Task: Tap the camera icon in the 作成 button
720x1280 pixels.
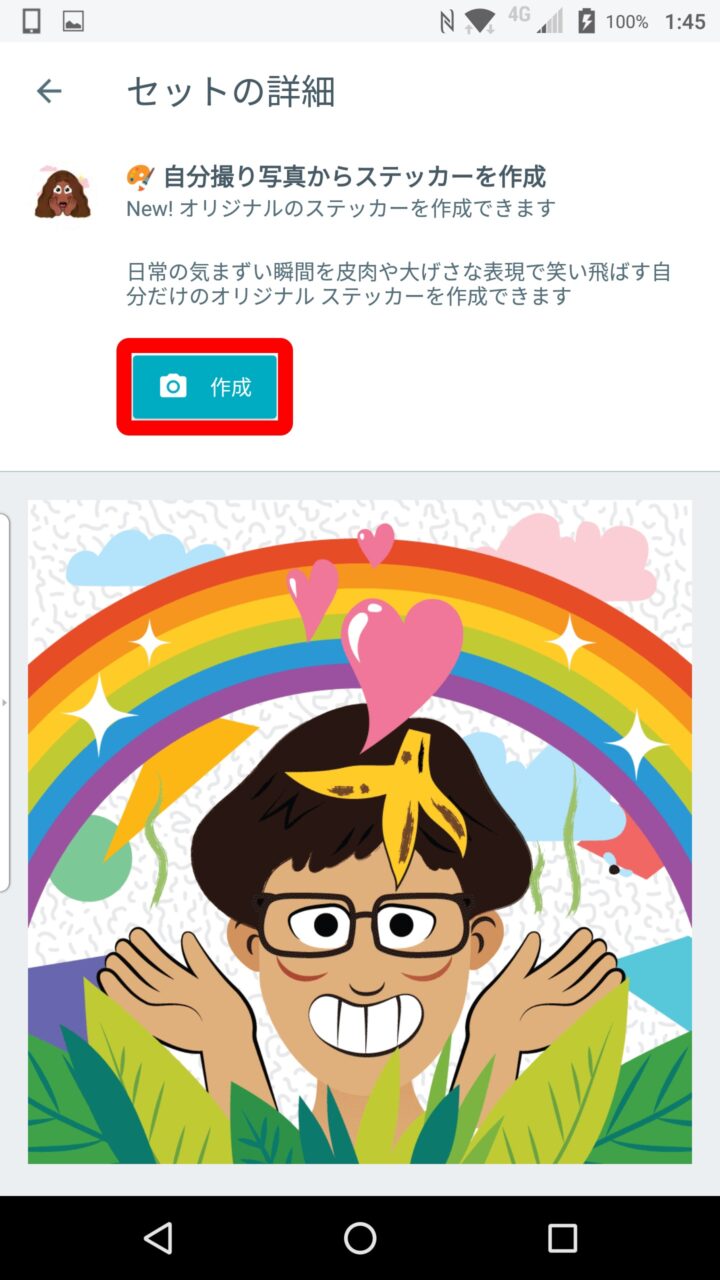Action: [173, 386]
